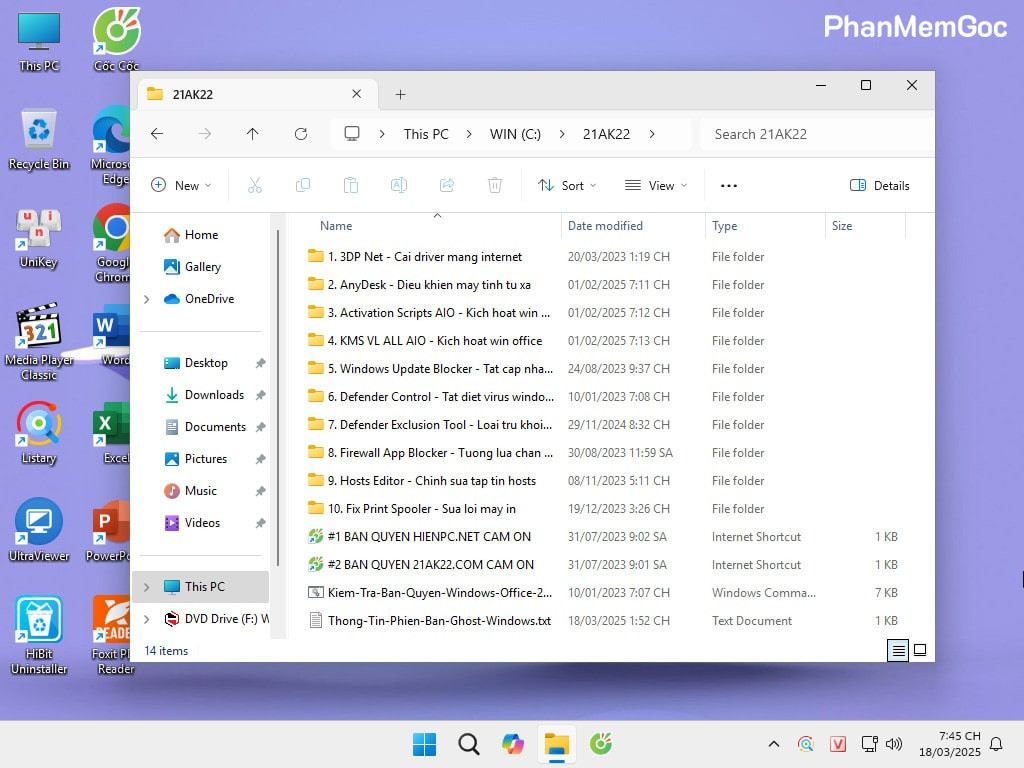
Task: Expand the OneDrive tree node
Action: (147, 299)
